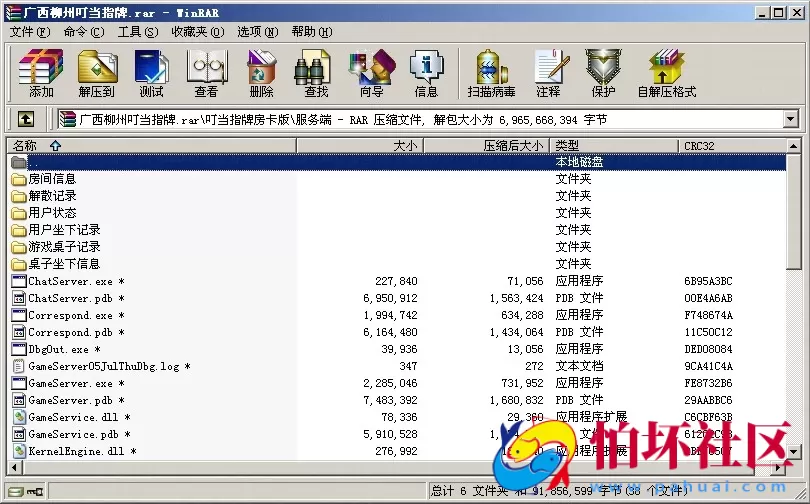This screenshot has height=504, width=810.
Task: Select the GameService.dll file icon
Action: pos(19,417)
